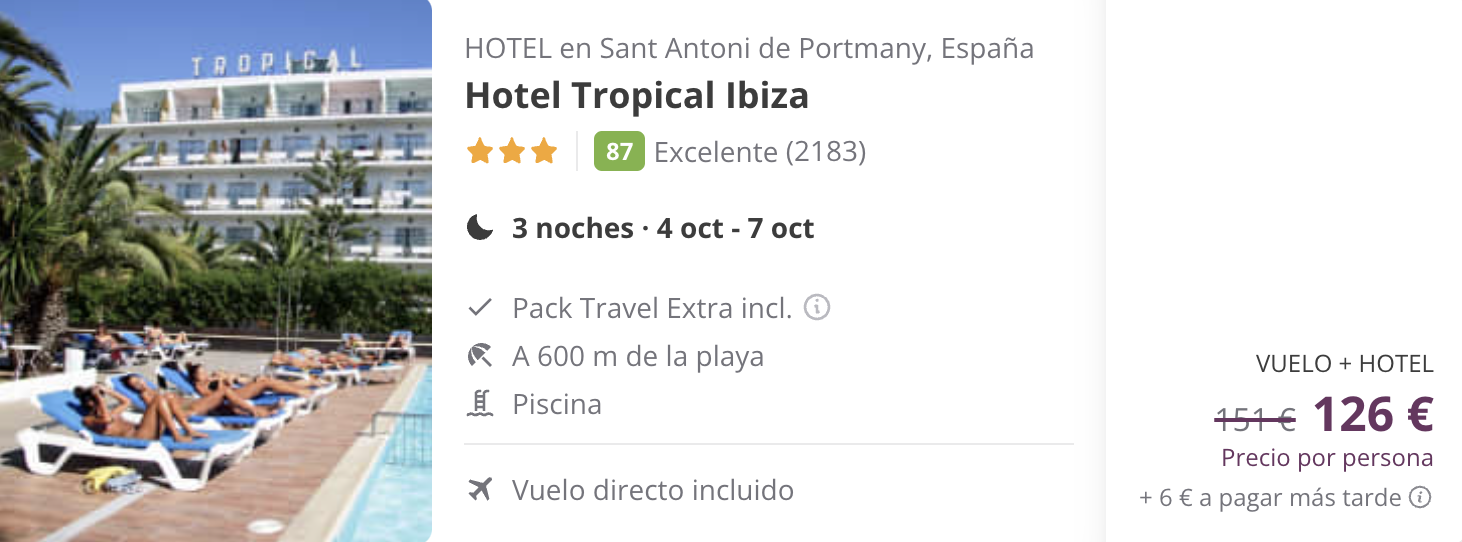Click the 126 € price
The image size is (1462, 542).
[1373, 413]
